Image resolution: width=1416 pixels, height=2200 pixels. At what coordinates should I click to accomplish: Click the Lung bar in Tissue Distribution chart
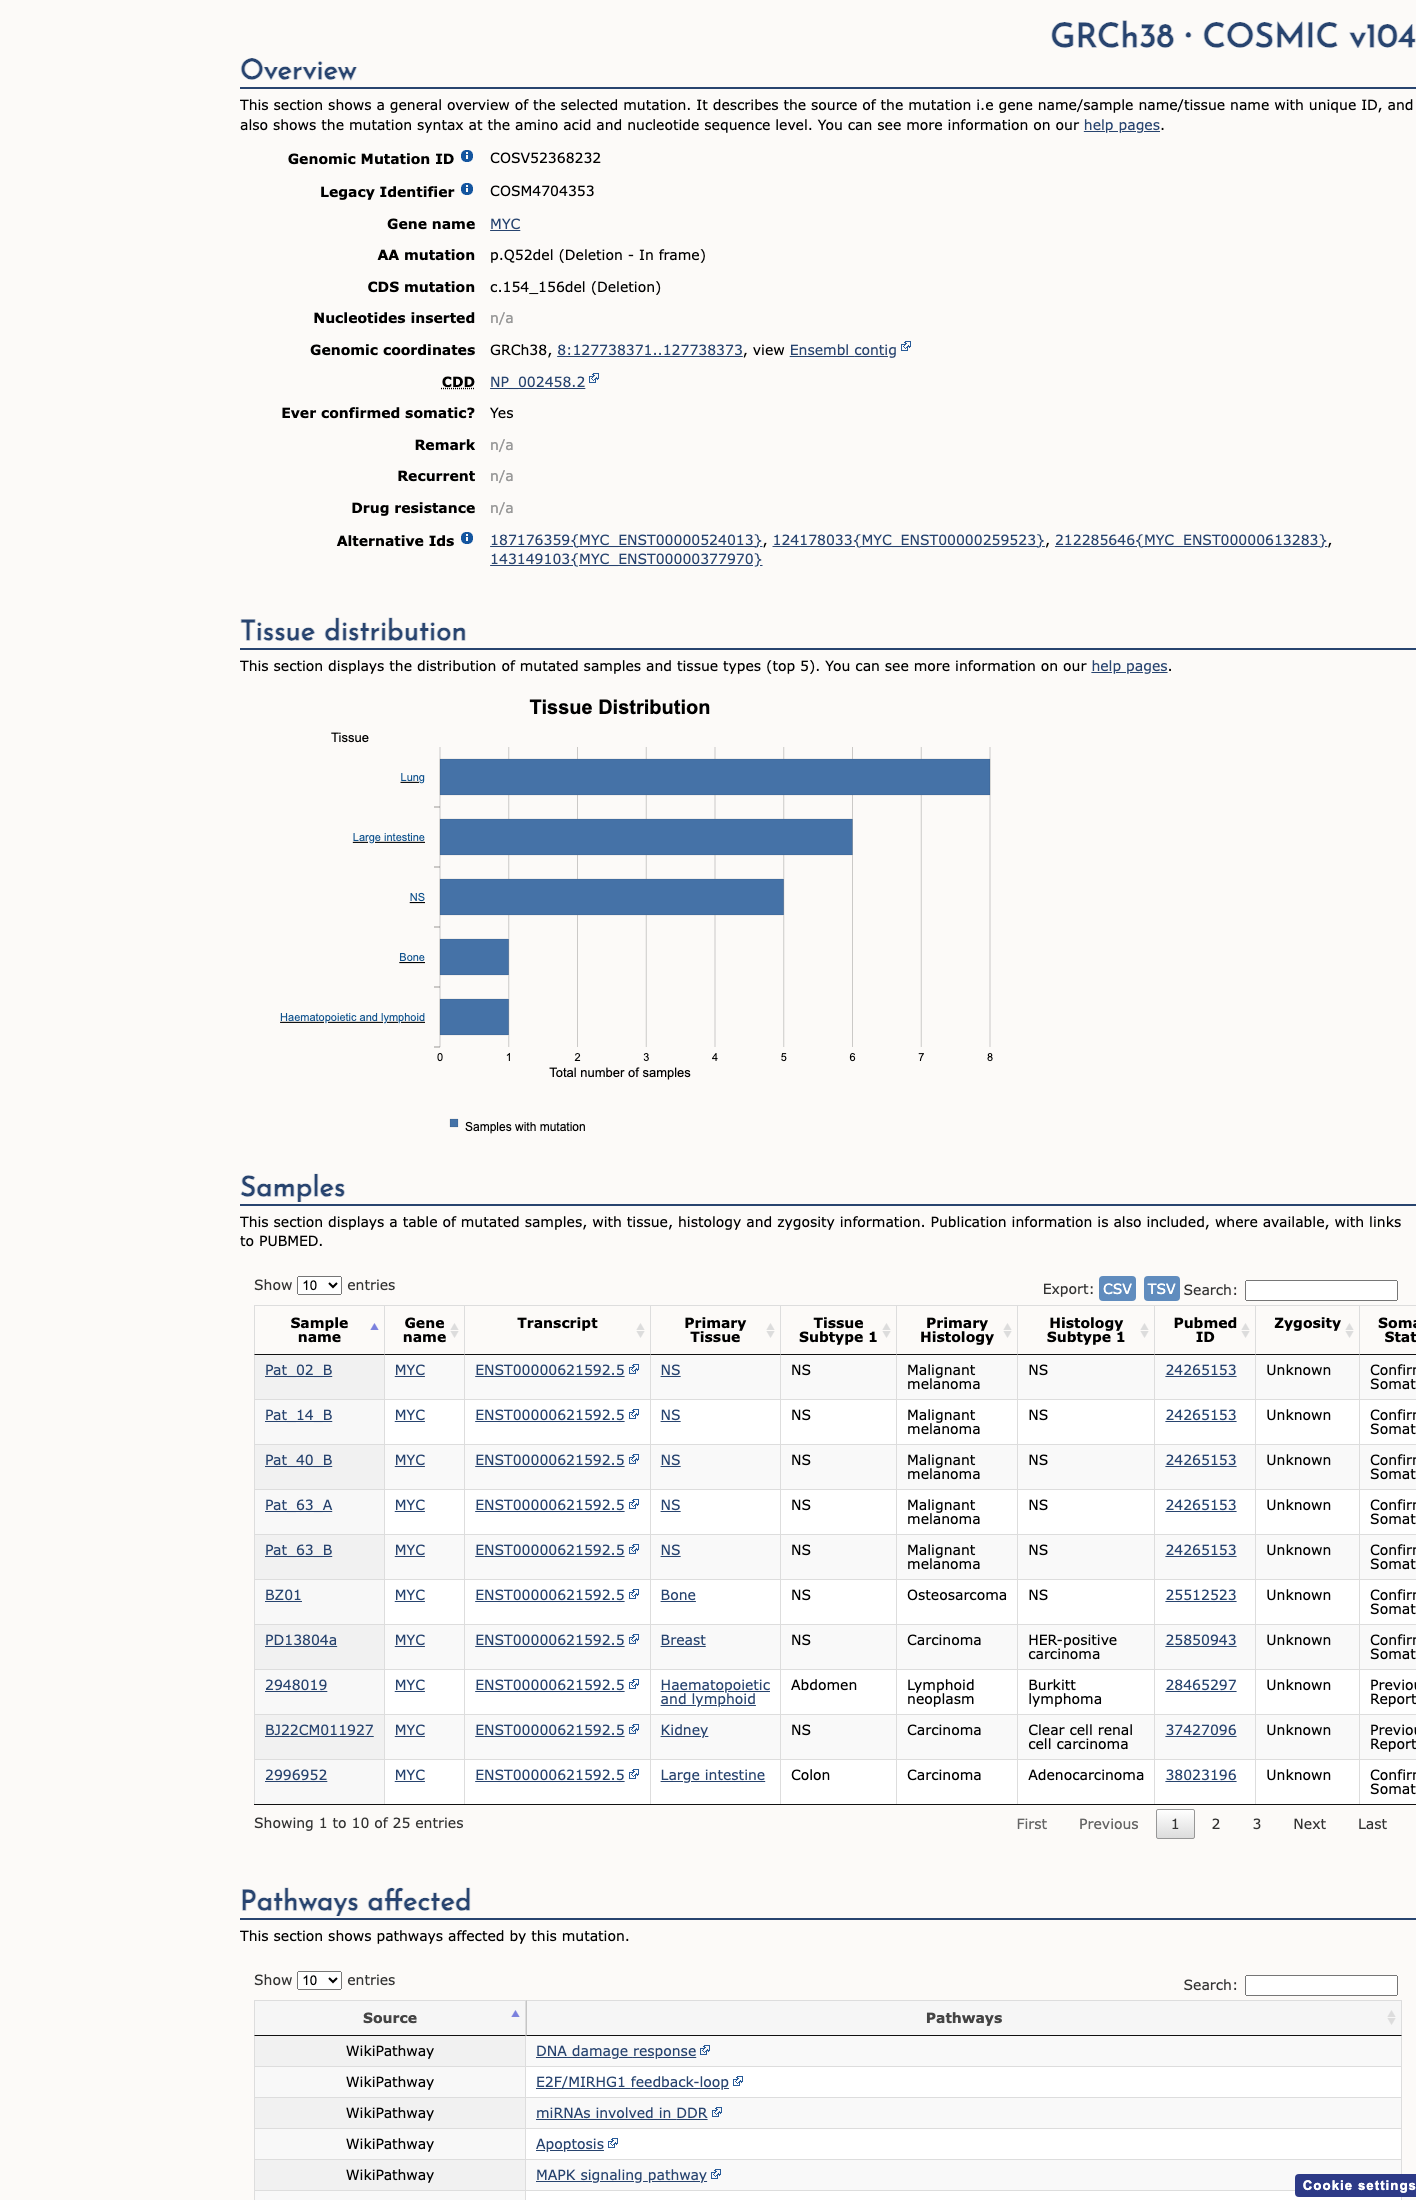click(x=715, y=777)
